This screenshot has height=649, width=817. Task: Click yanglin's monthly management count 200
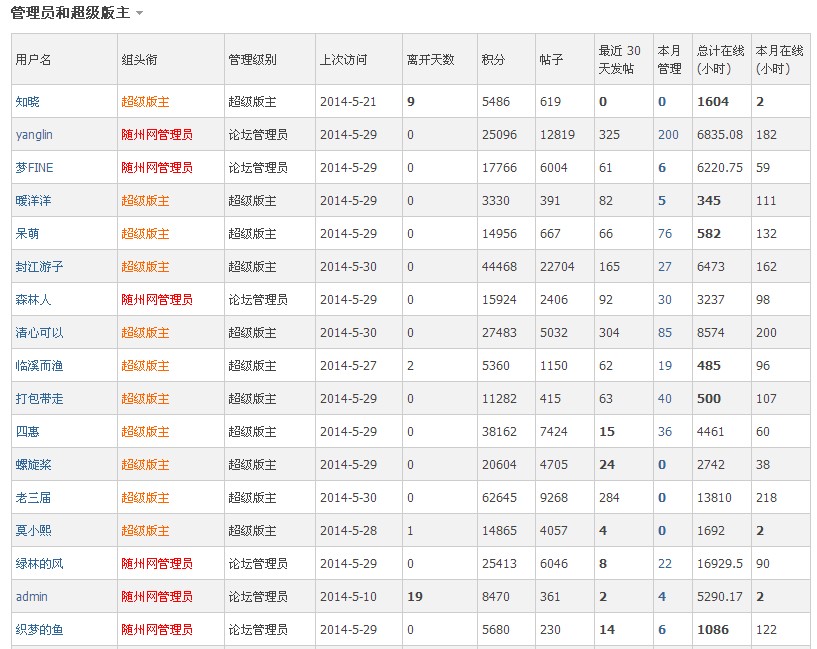[x=668, y=135]
